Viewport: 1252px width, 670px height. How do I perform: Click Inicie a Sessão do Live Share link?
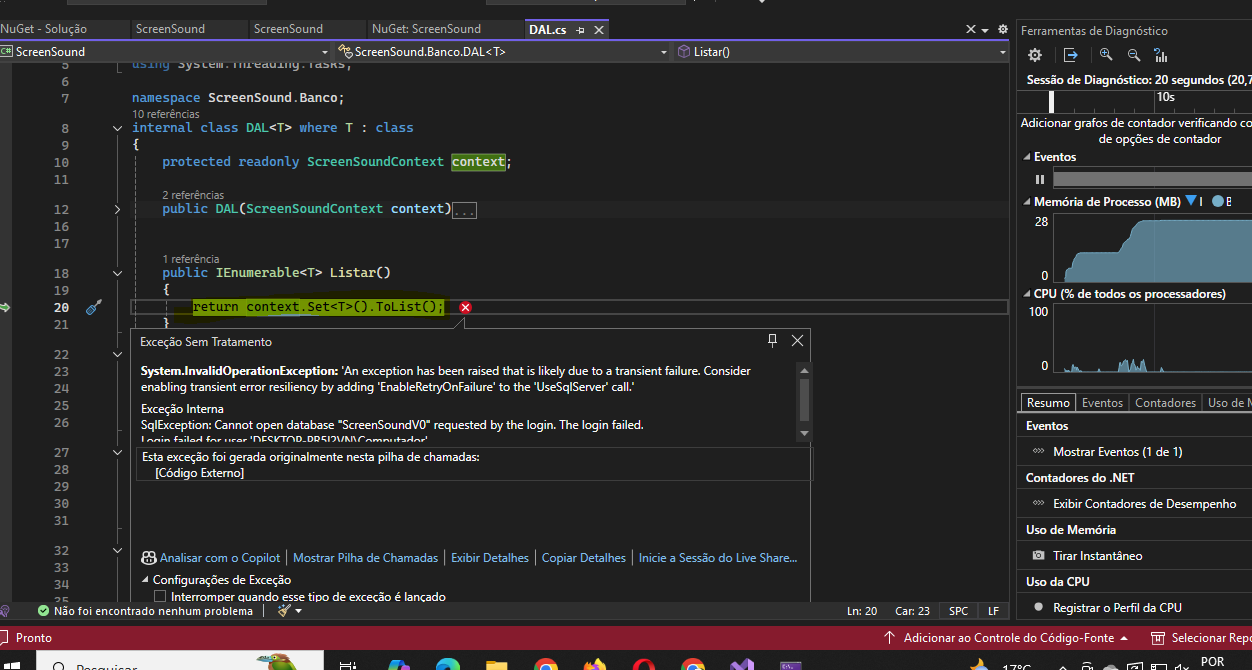click(718, 558)
